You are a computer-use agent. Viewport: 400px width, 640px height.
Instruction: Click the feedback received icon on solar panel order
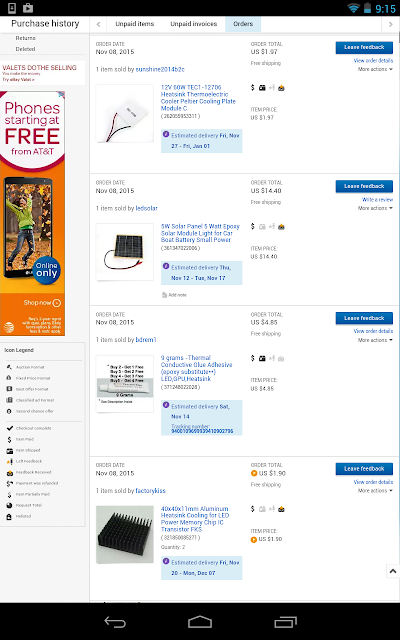281,227
